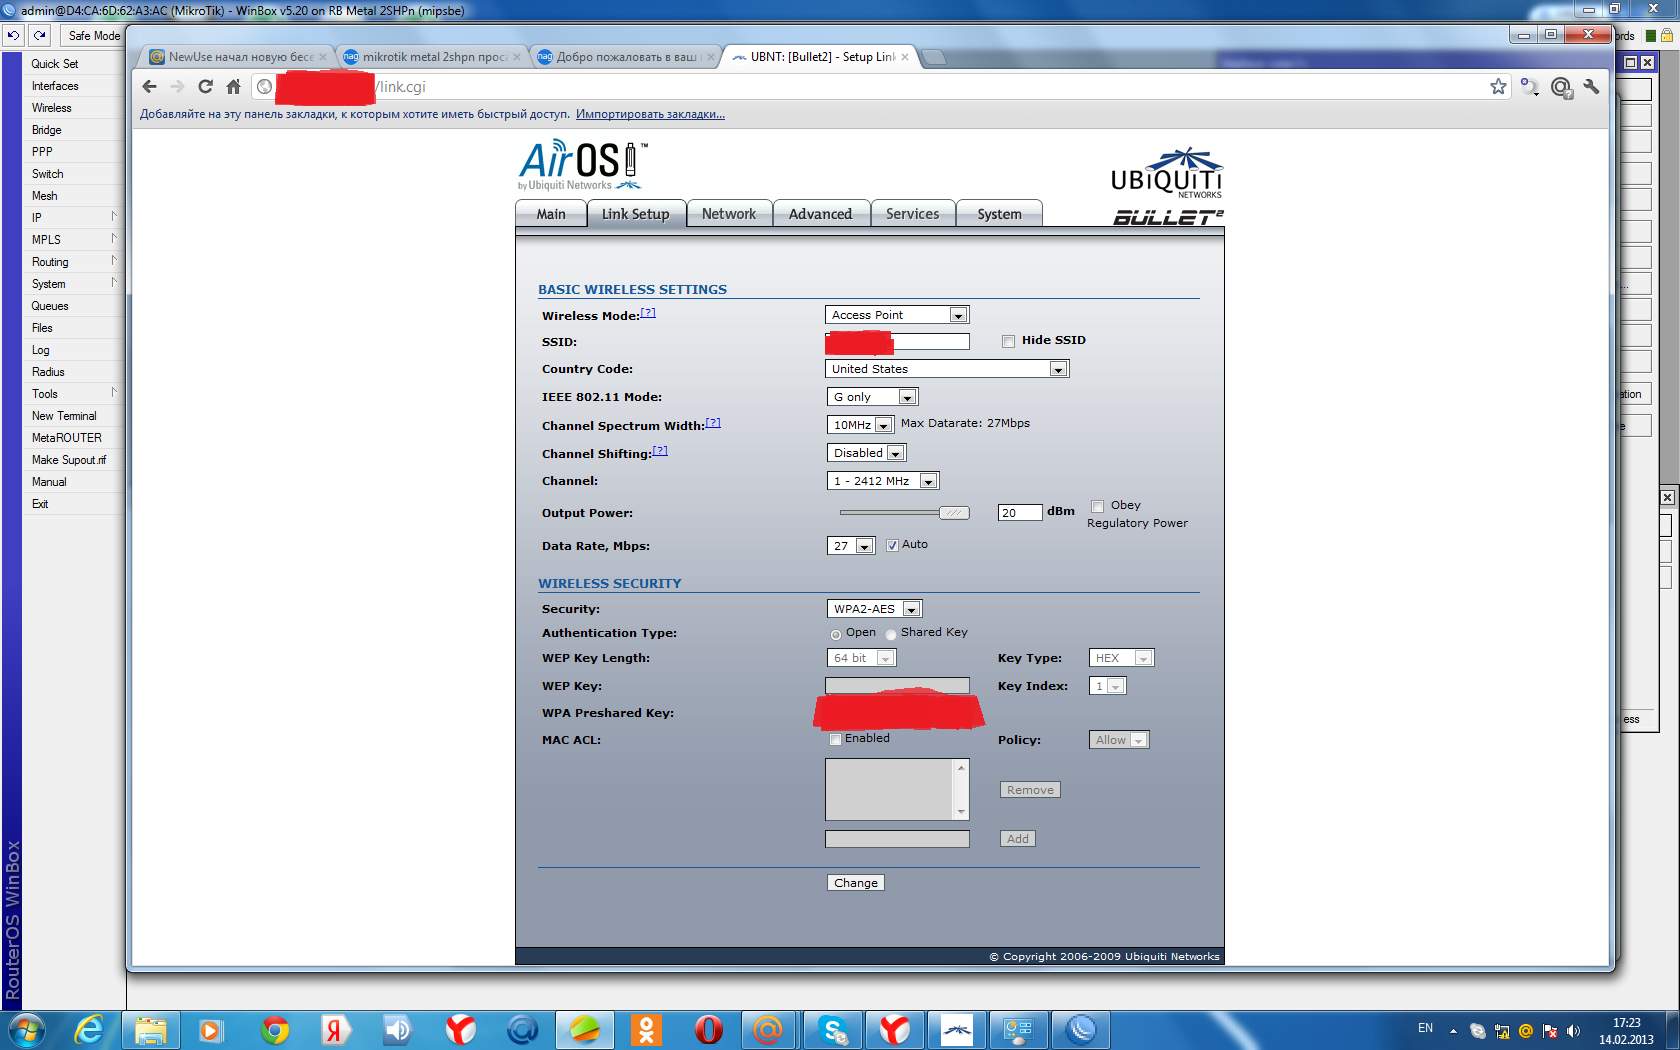1680x1050 pixels.
Task: Toggle WinBox Safe Mode button
Action: [x=94, y=35]
